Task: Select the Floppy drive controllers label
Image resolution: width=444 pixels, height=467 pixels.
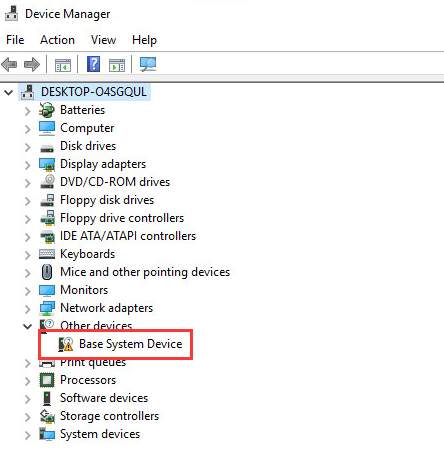Action: point(122,218)
